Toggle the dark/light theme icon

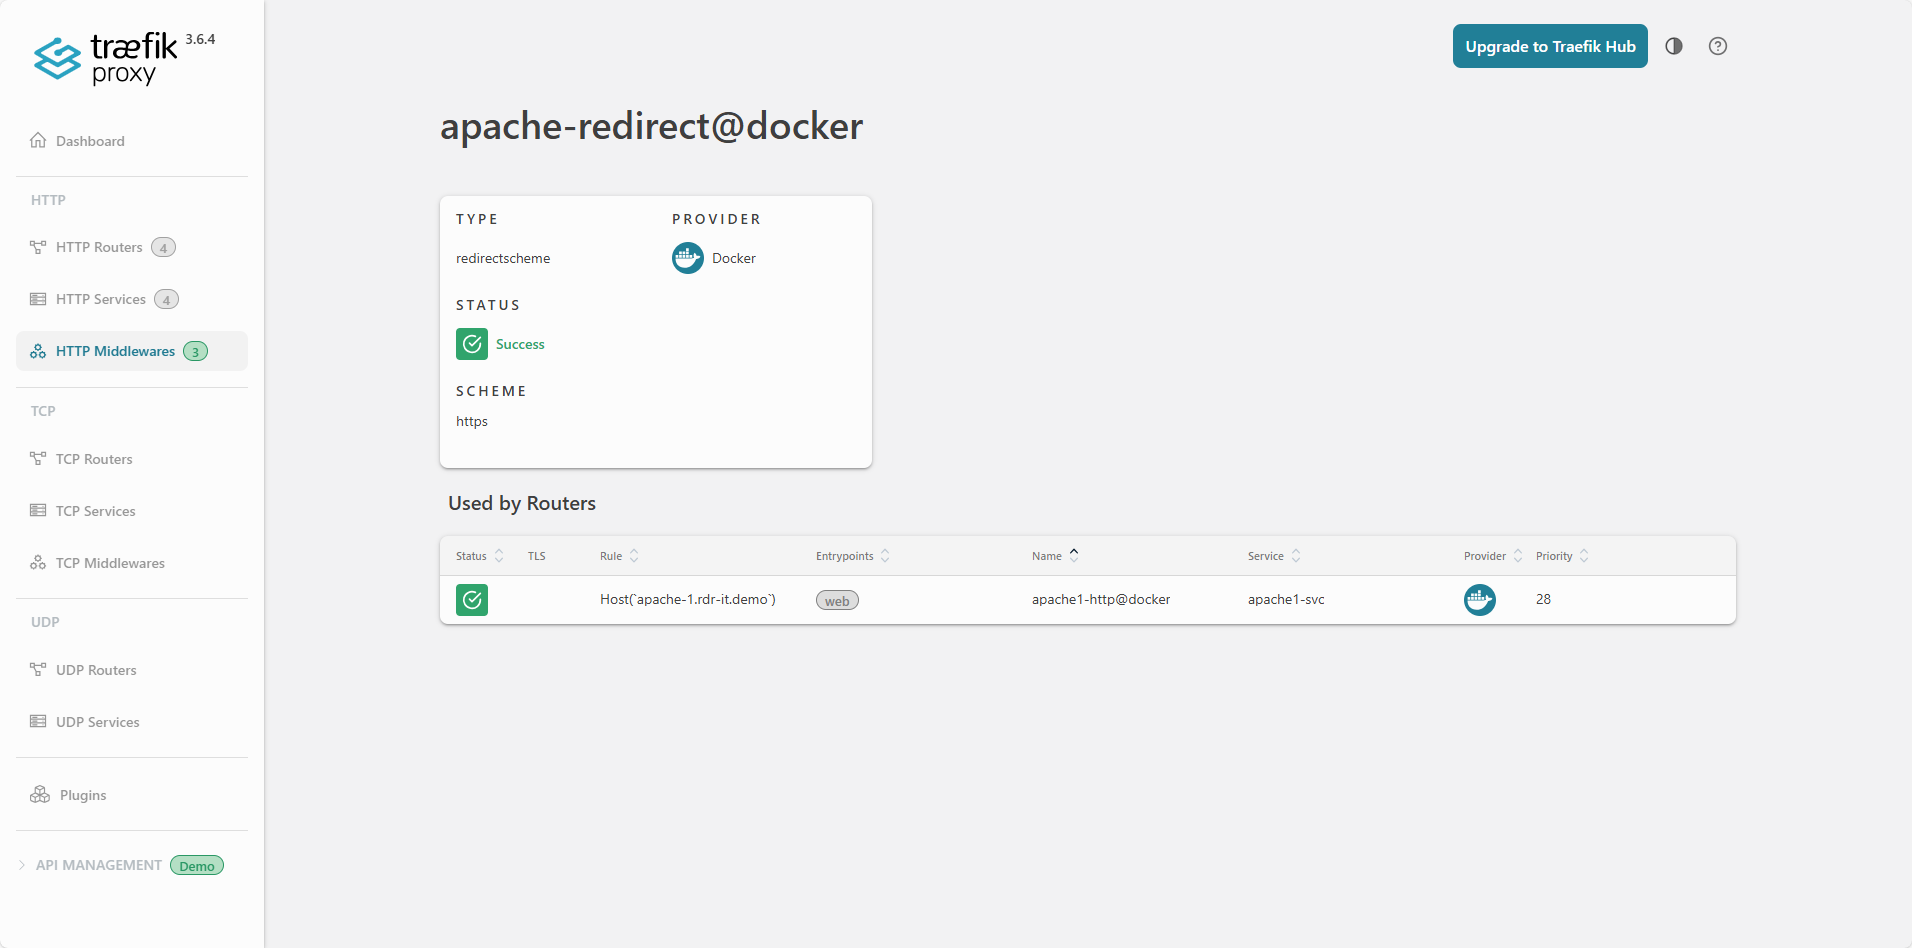coord(1673,46)
